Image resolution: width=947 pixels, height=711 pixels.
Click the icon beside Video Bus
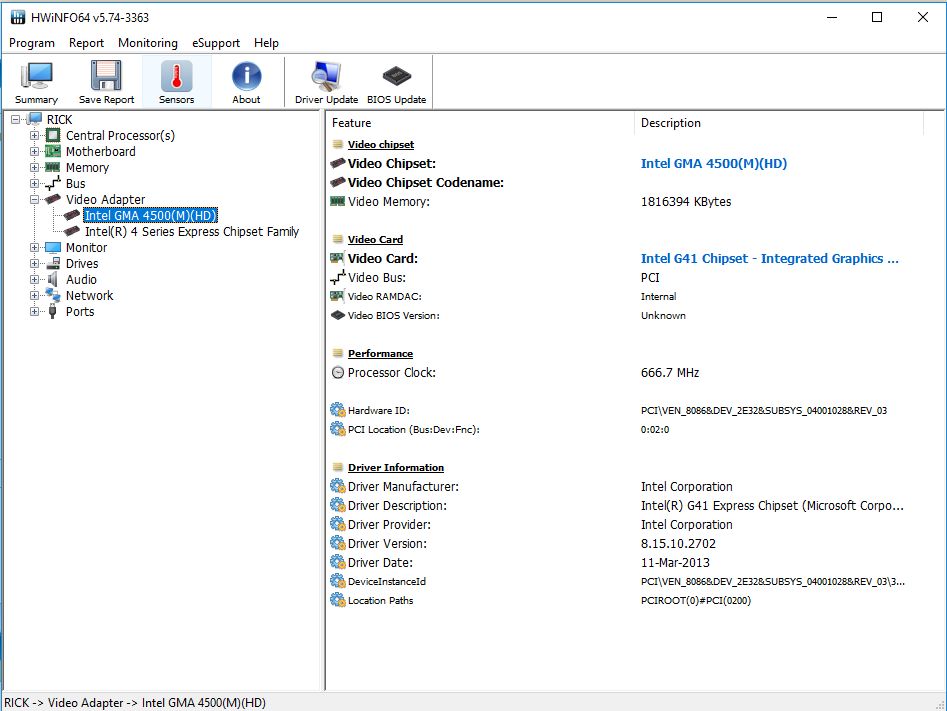(x=338, y=277)
